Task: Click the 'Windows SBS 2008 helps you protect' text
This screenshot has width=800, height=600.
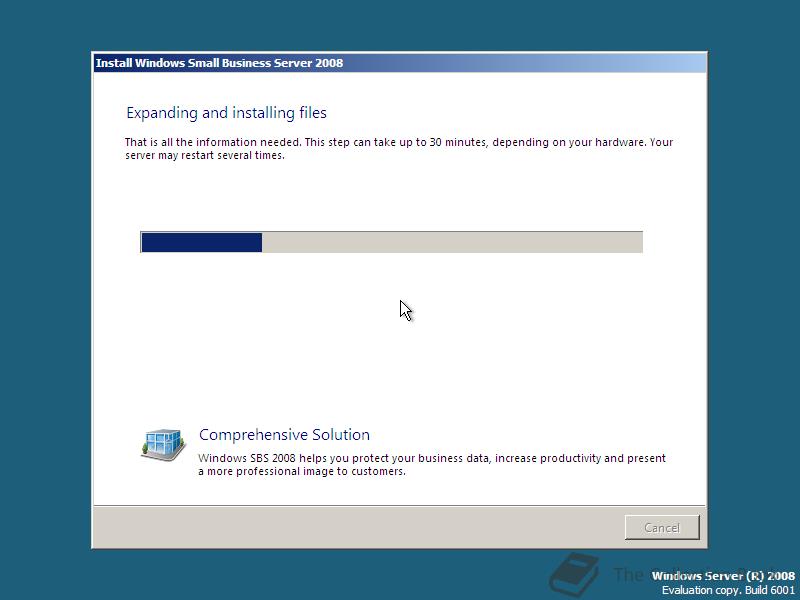Action: click(x=432, y=464)
